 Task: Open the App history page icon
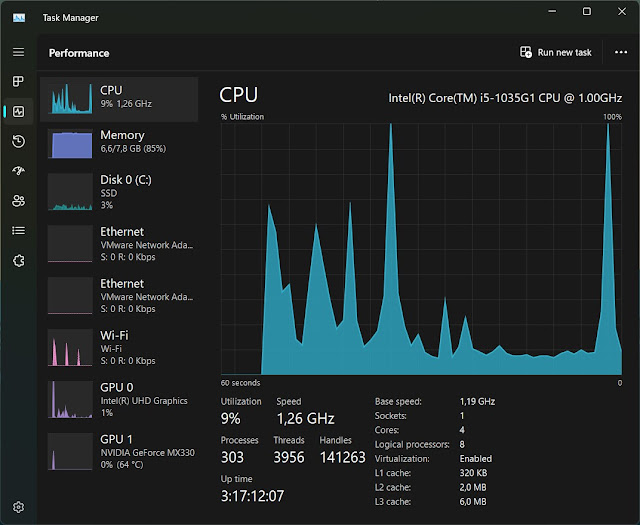point(18,141)
